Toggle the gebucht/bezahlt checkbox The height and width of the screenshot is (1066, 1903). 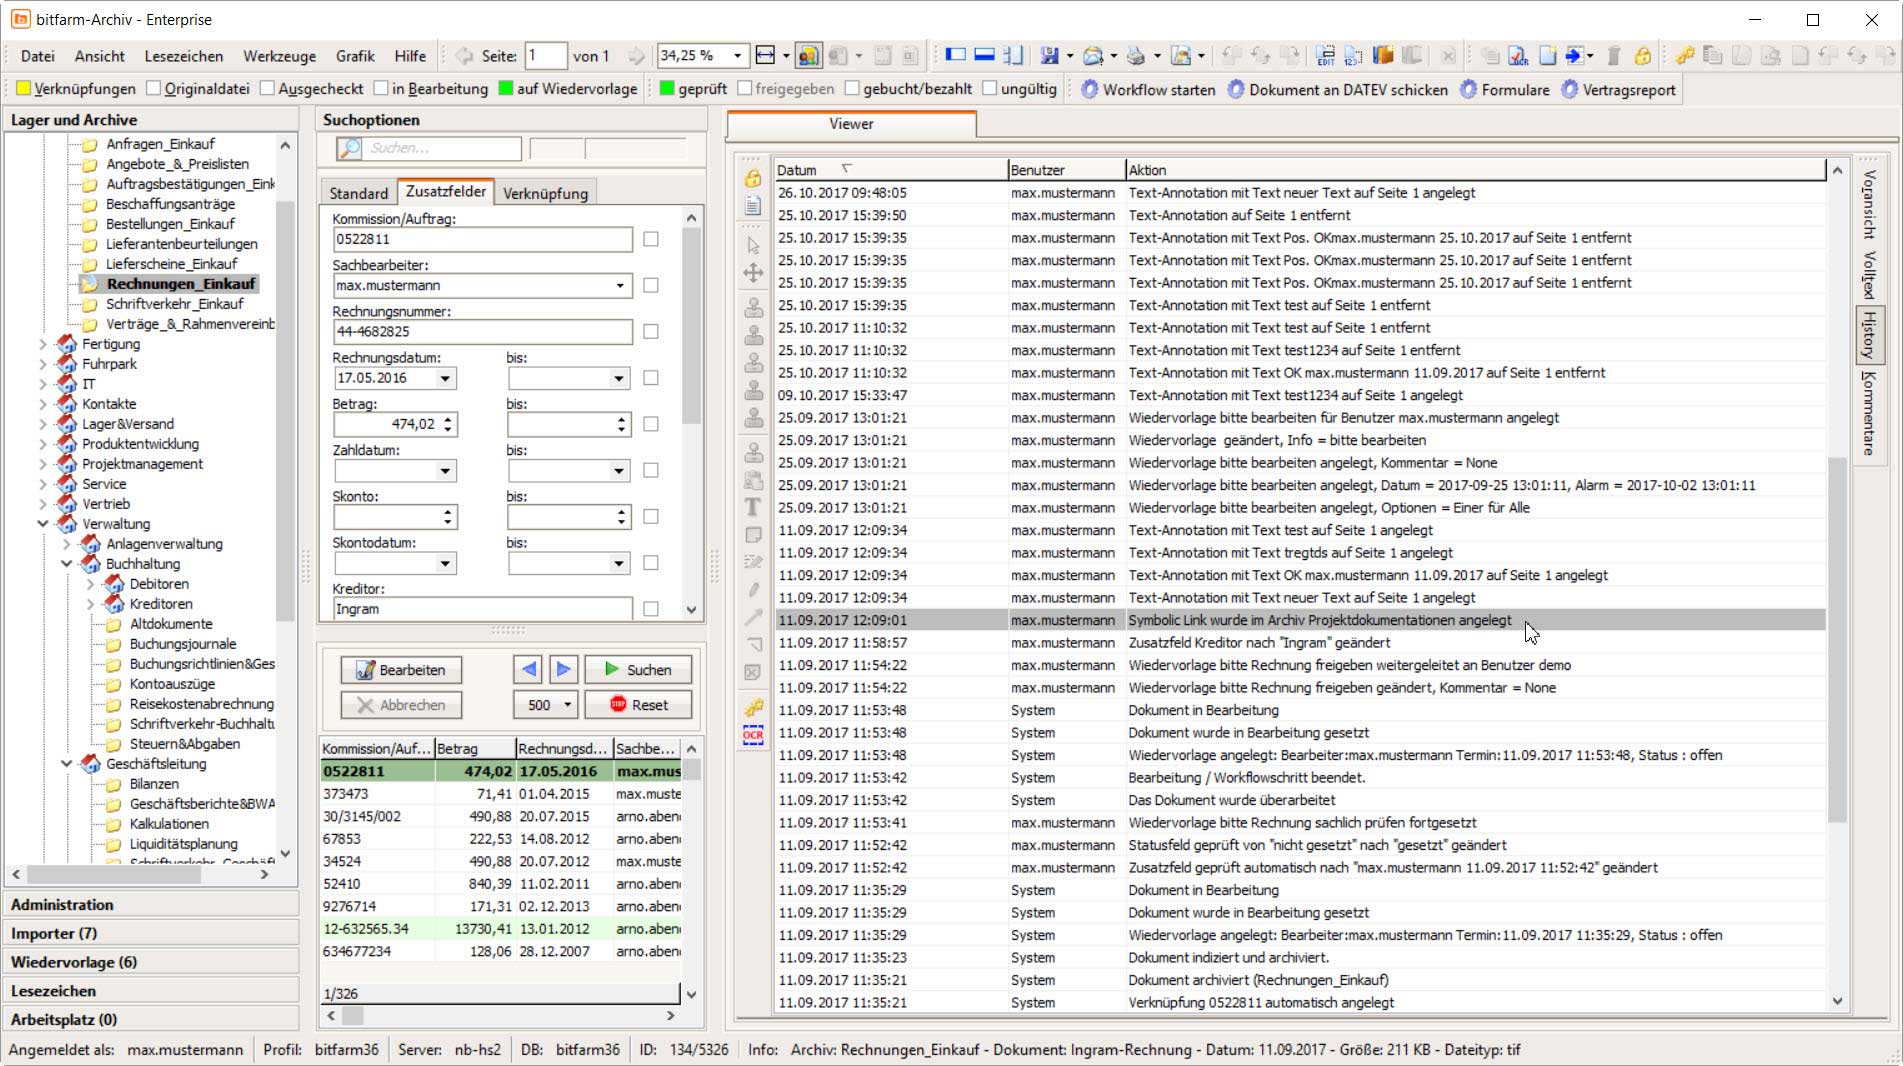852,89
